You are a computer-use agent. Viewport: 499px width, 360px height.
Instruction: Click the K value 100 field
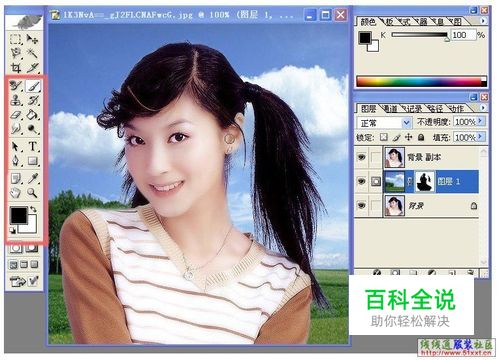click(463, 35)
